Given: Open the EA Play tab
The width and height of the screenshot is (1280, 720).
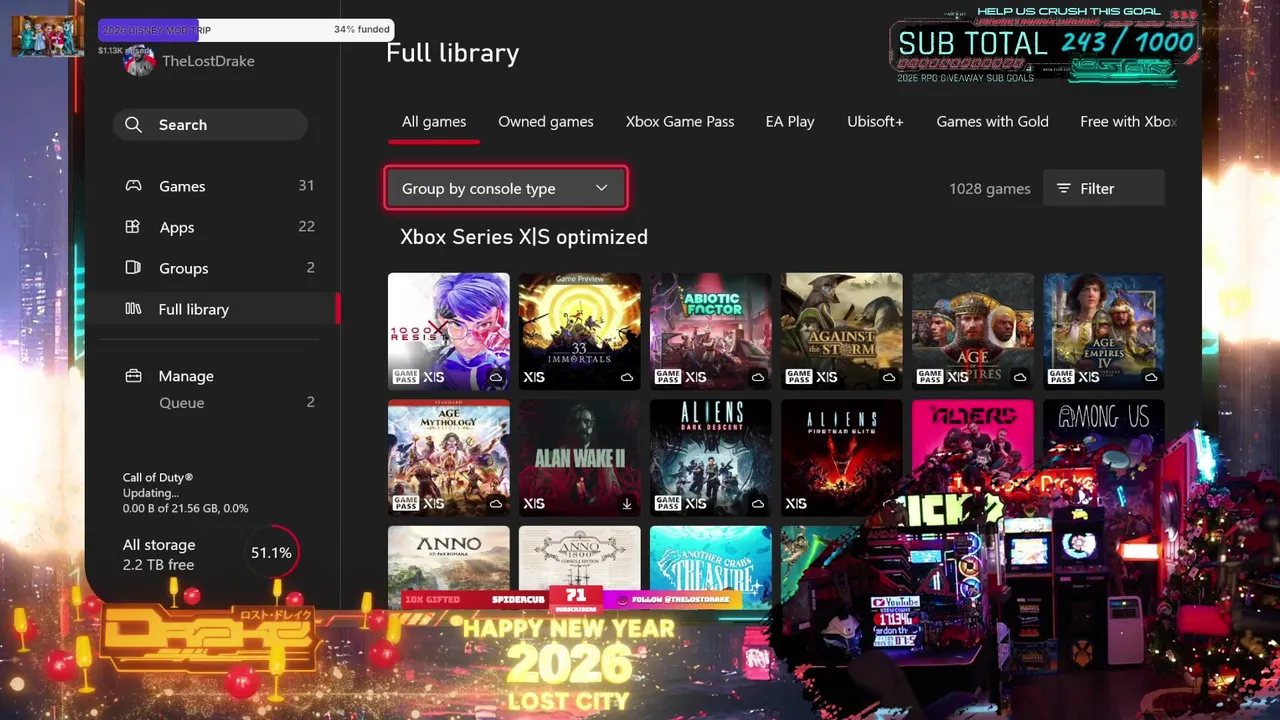Looking at the screenshot, I should click(x=790, y=121).
